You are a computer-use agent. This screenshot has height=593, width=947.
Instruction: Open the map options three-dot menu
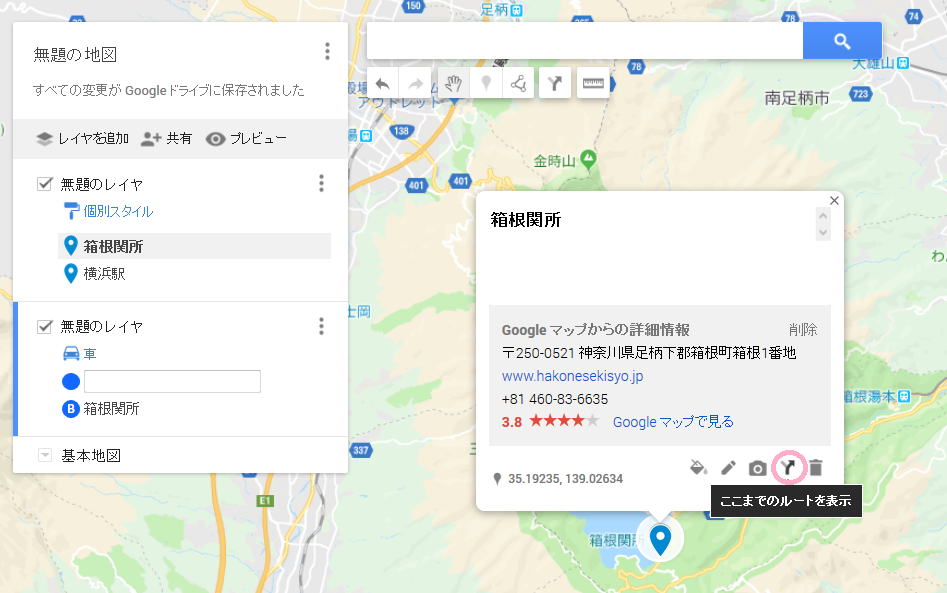(x=327, y=51)
